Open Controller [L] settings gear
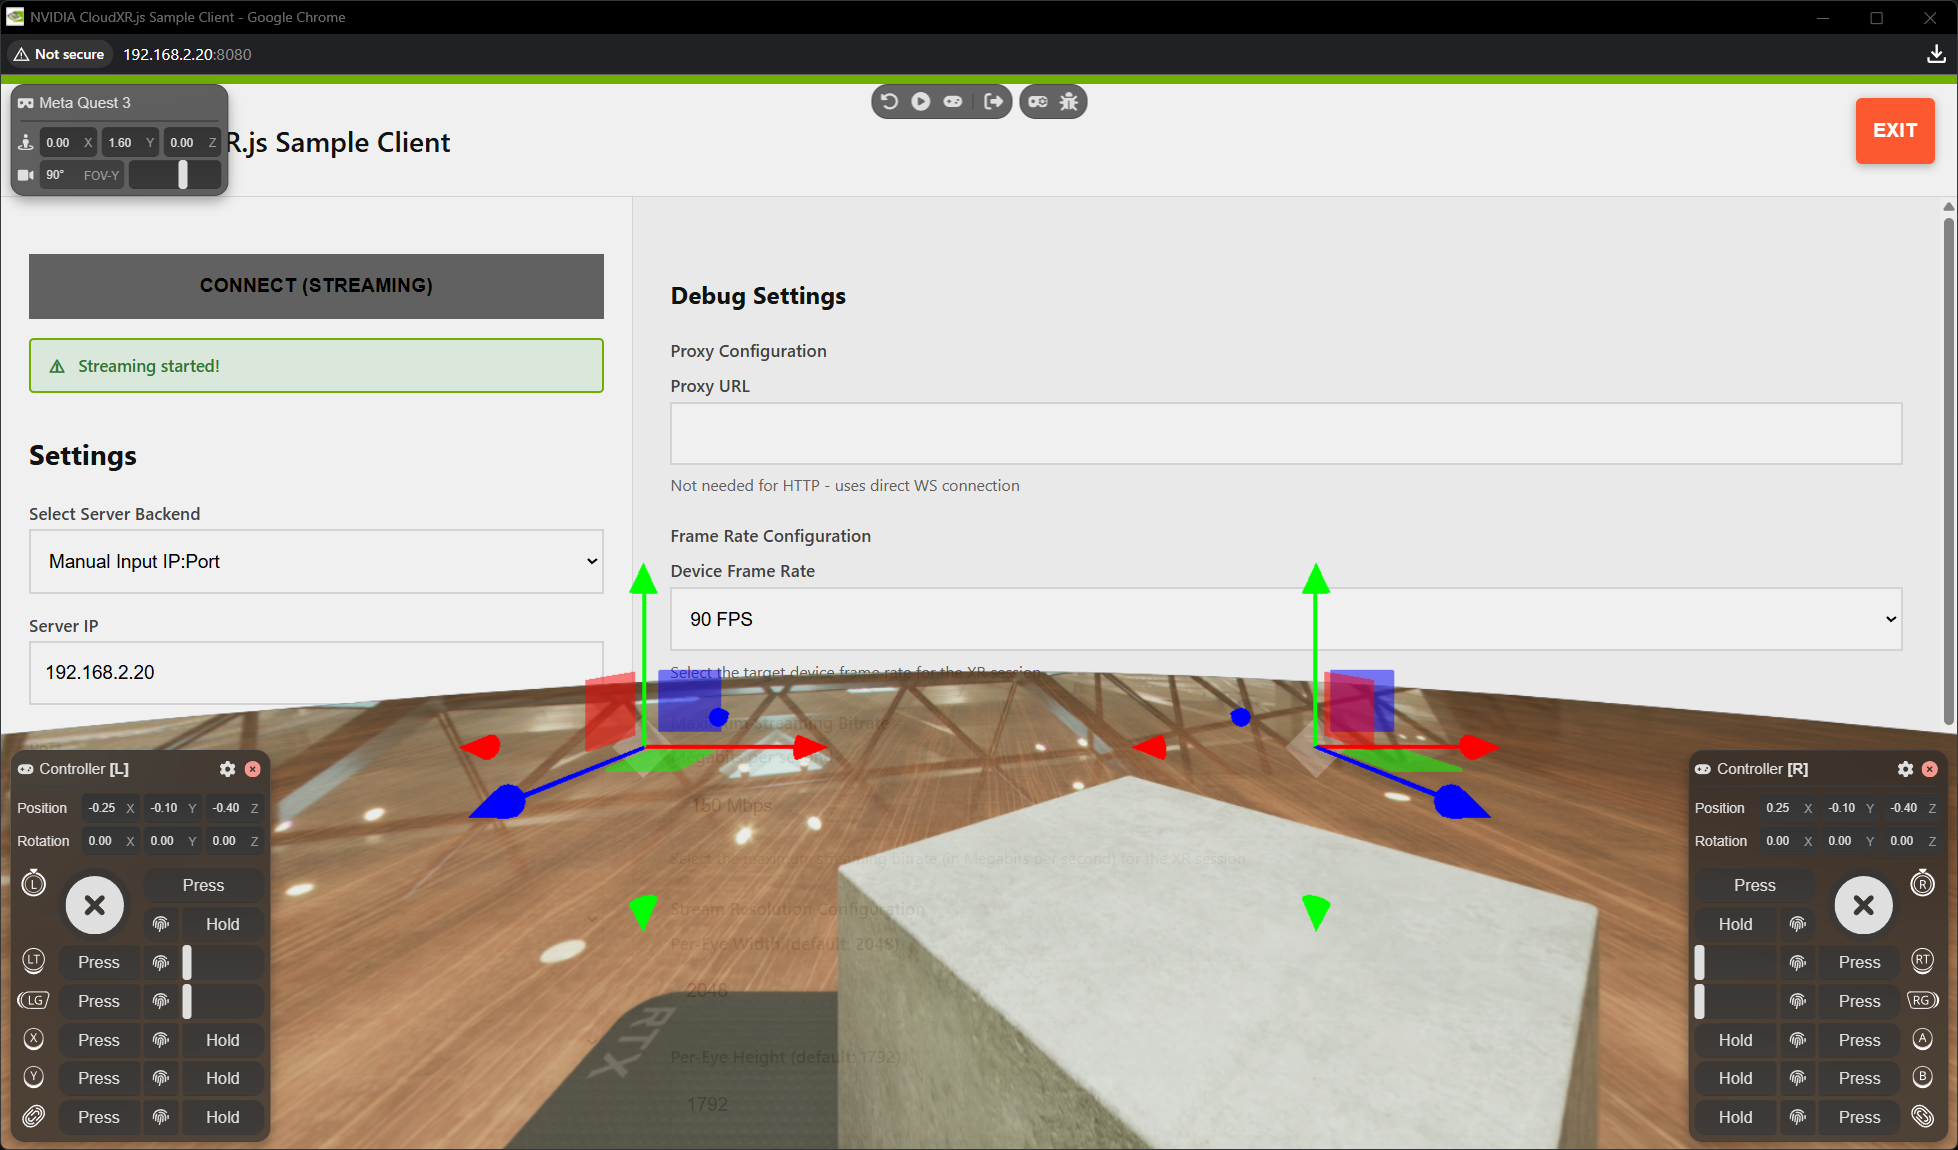This screenshot has height=1150, width=1958. click(227, 769)
